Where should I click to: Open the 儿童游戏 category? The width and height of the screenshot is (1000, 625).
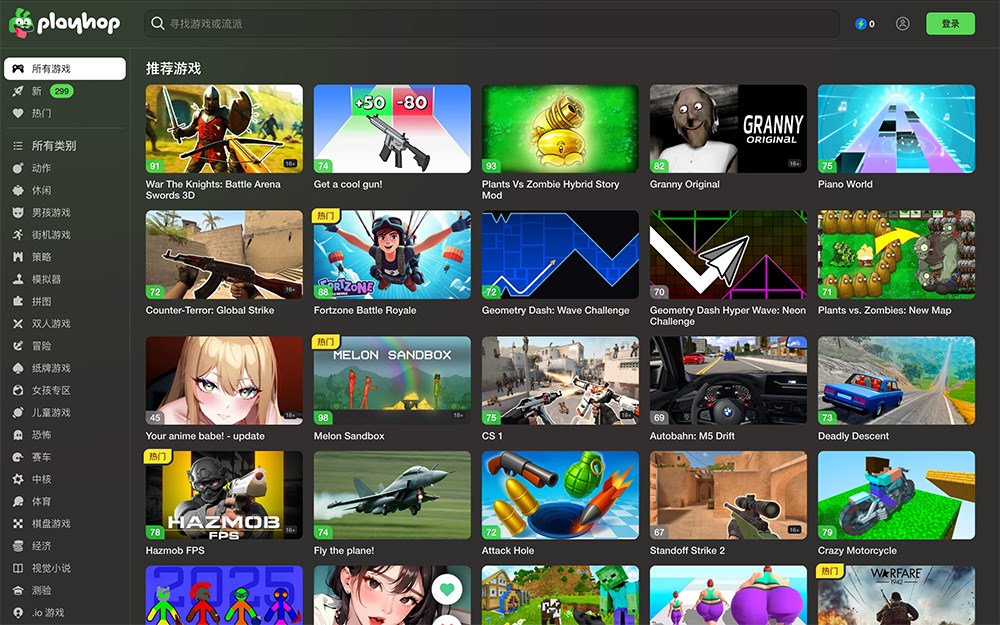(x=51, y=413)
